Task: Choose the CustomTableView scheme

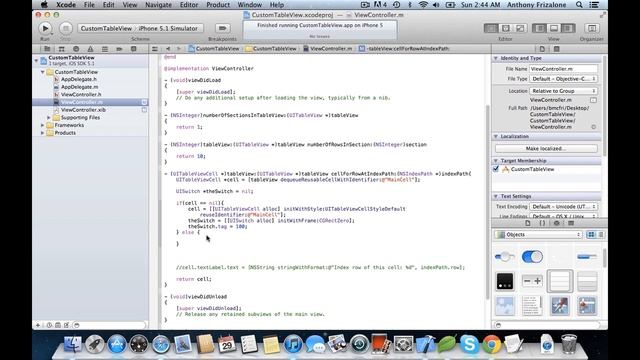Action: point(106,28)
